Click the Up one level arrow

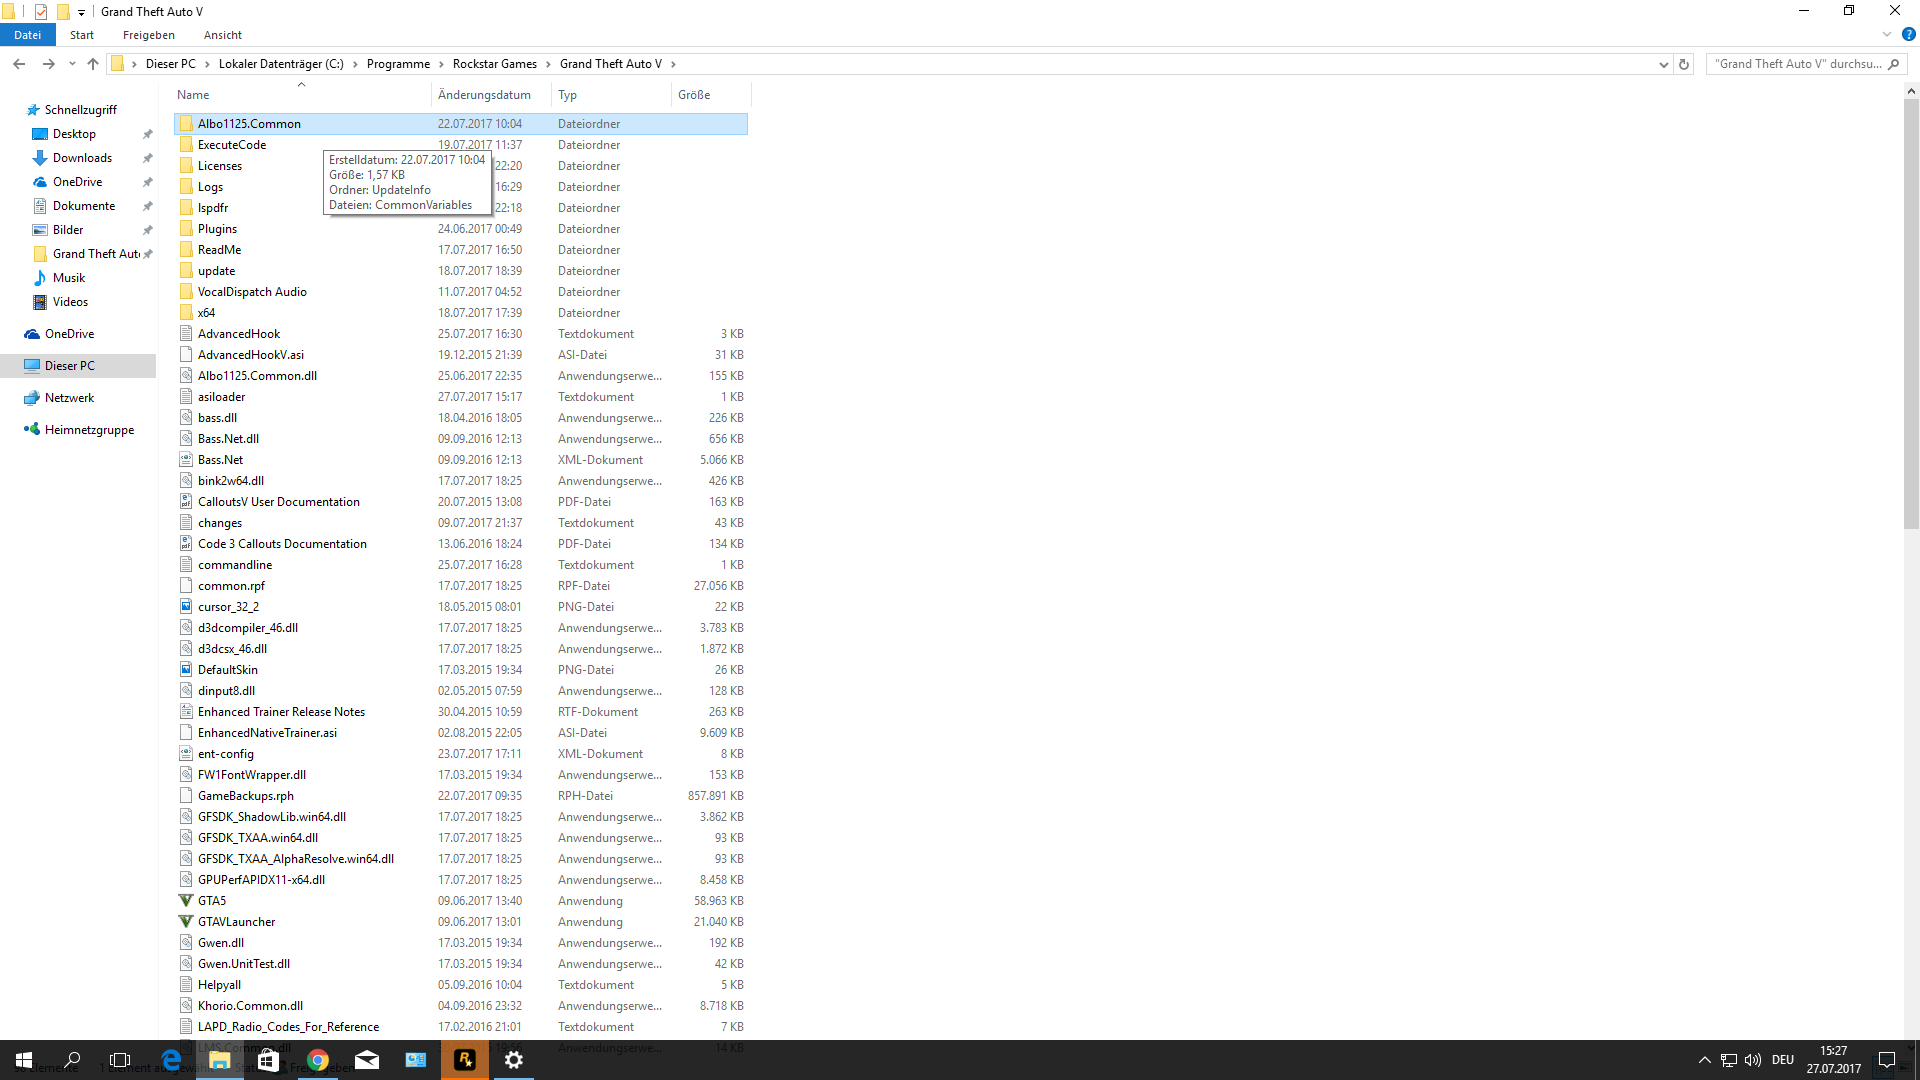click(x=93, y=64)
